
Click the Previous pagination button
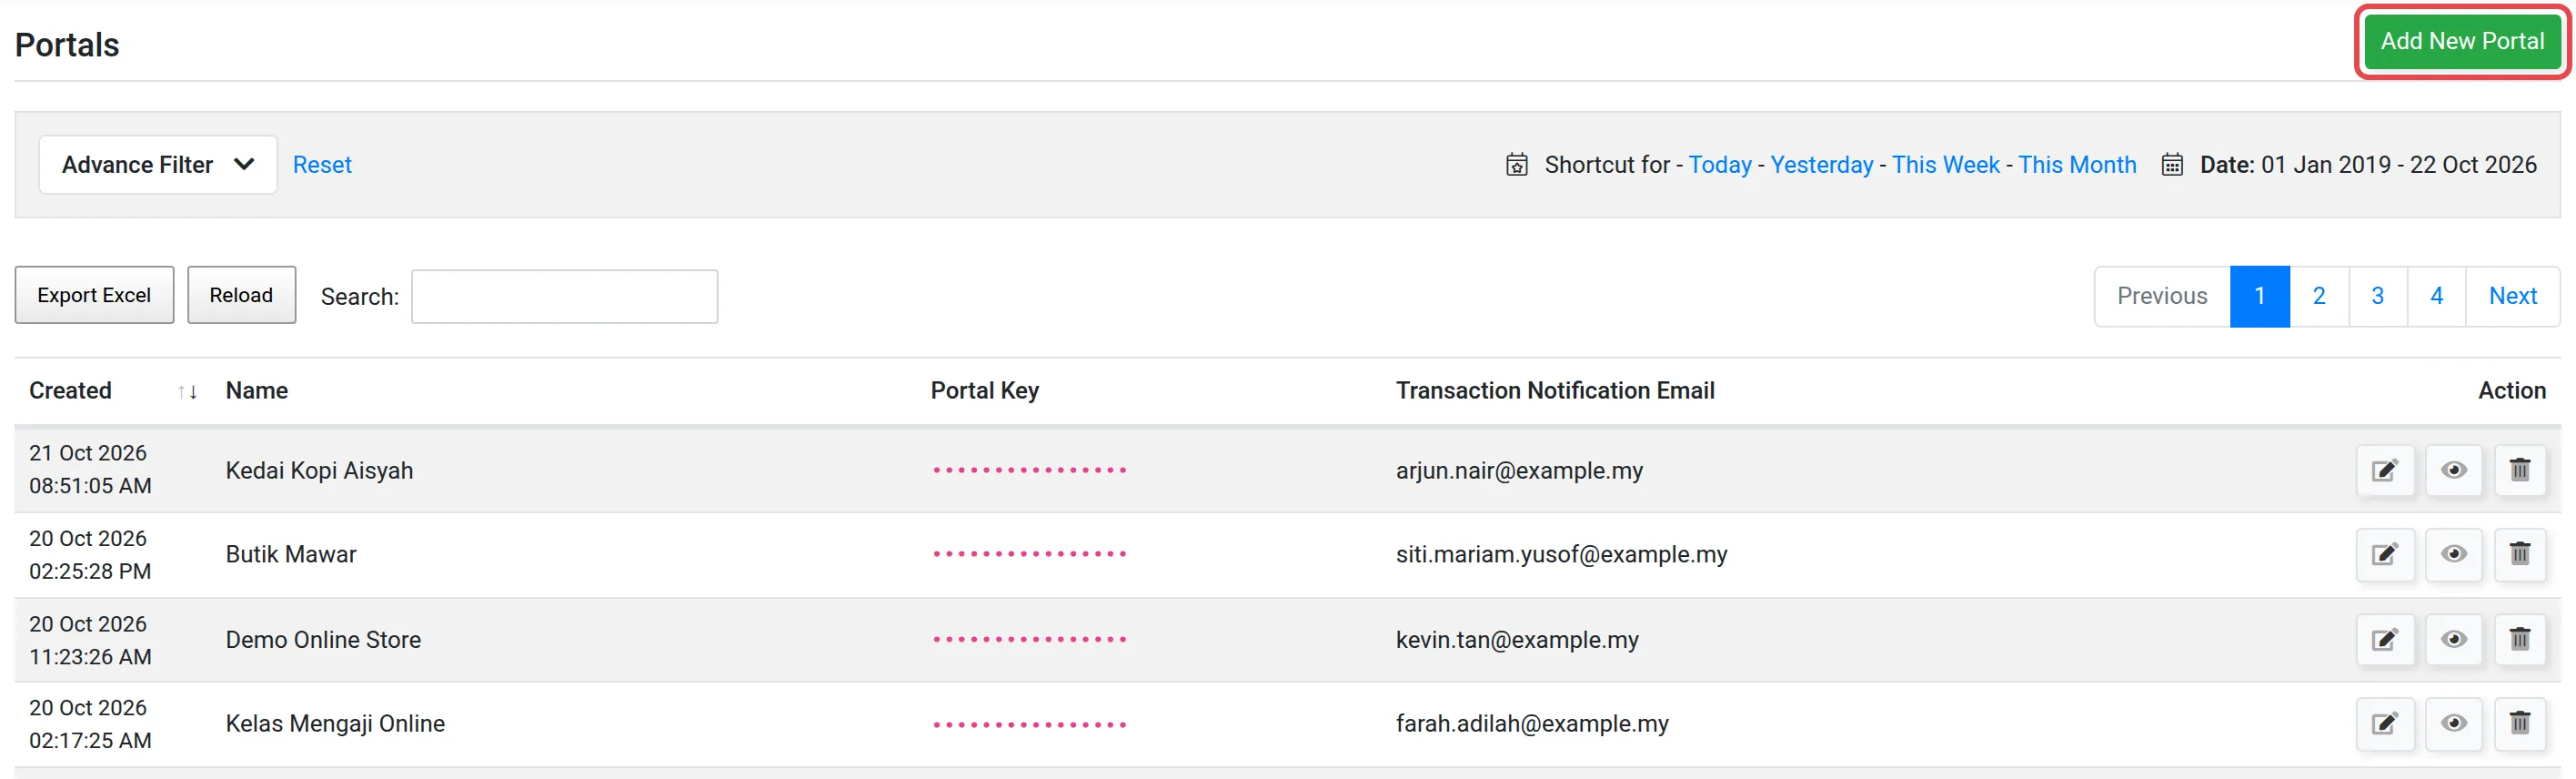pos(2162,296)
